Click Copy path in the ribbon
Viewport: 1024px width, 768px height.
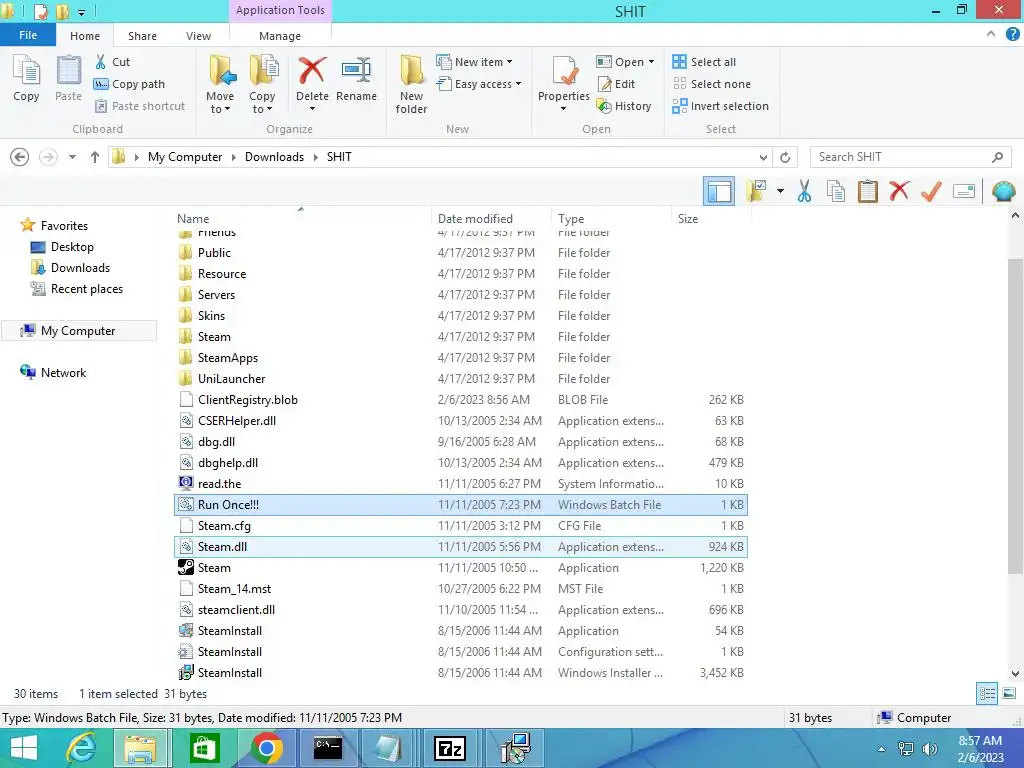[129, 84]
